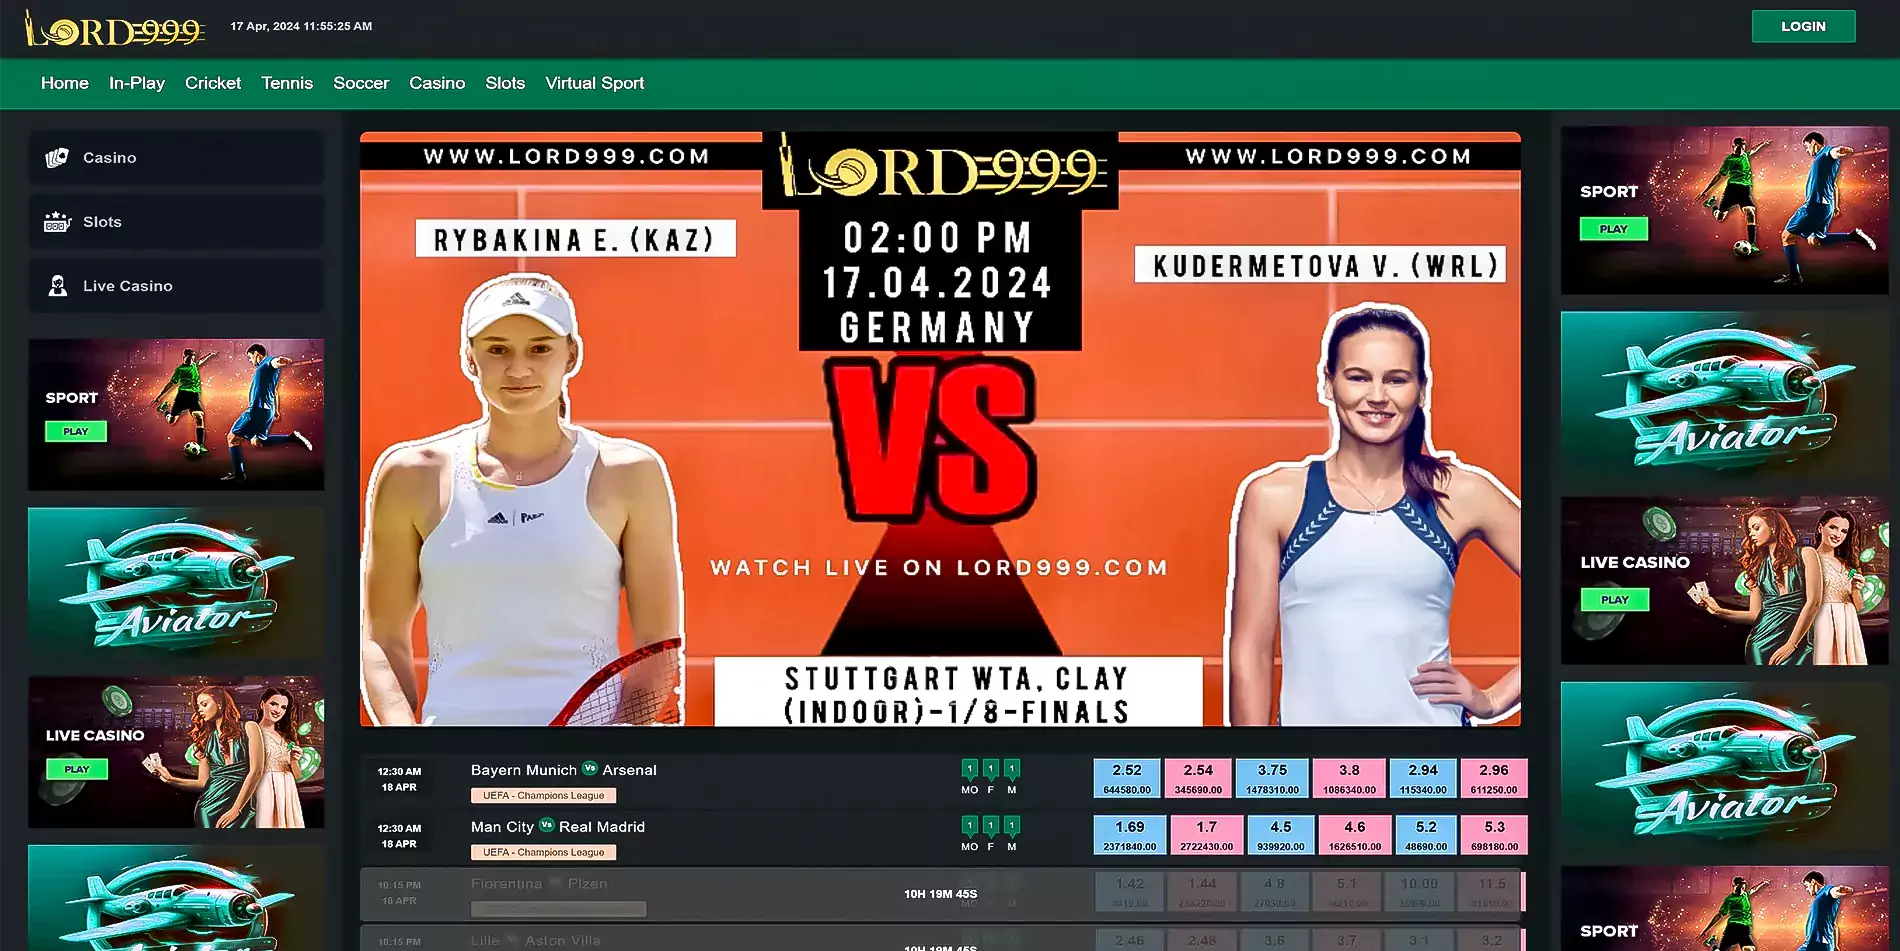This screenshot has width=1900, height=951.
Task: Click M market badge for Man City match
Action: pos(1012,827)
